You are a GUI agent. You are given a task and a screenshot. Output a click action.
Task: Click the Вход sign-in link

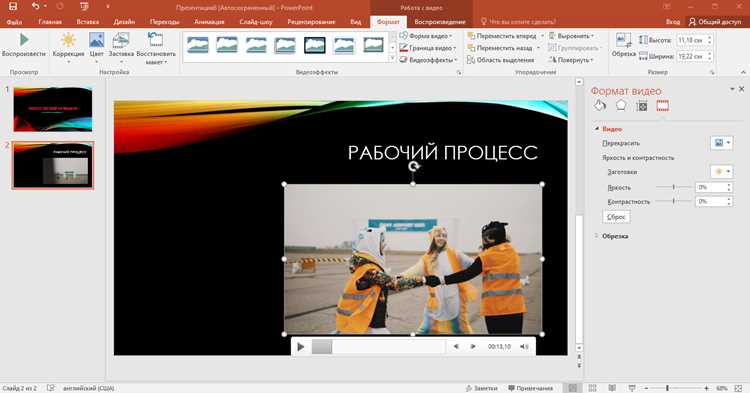pos(673,22)
